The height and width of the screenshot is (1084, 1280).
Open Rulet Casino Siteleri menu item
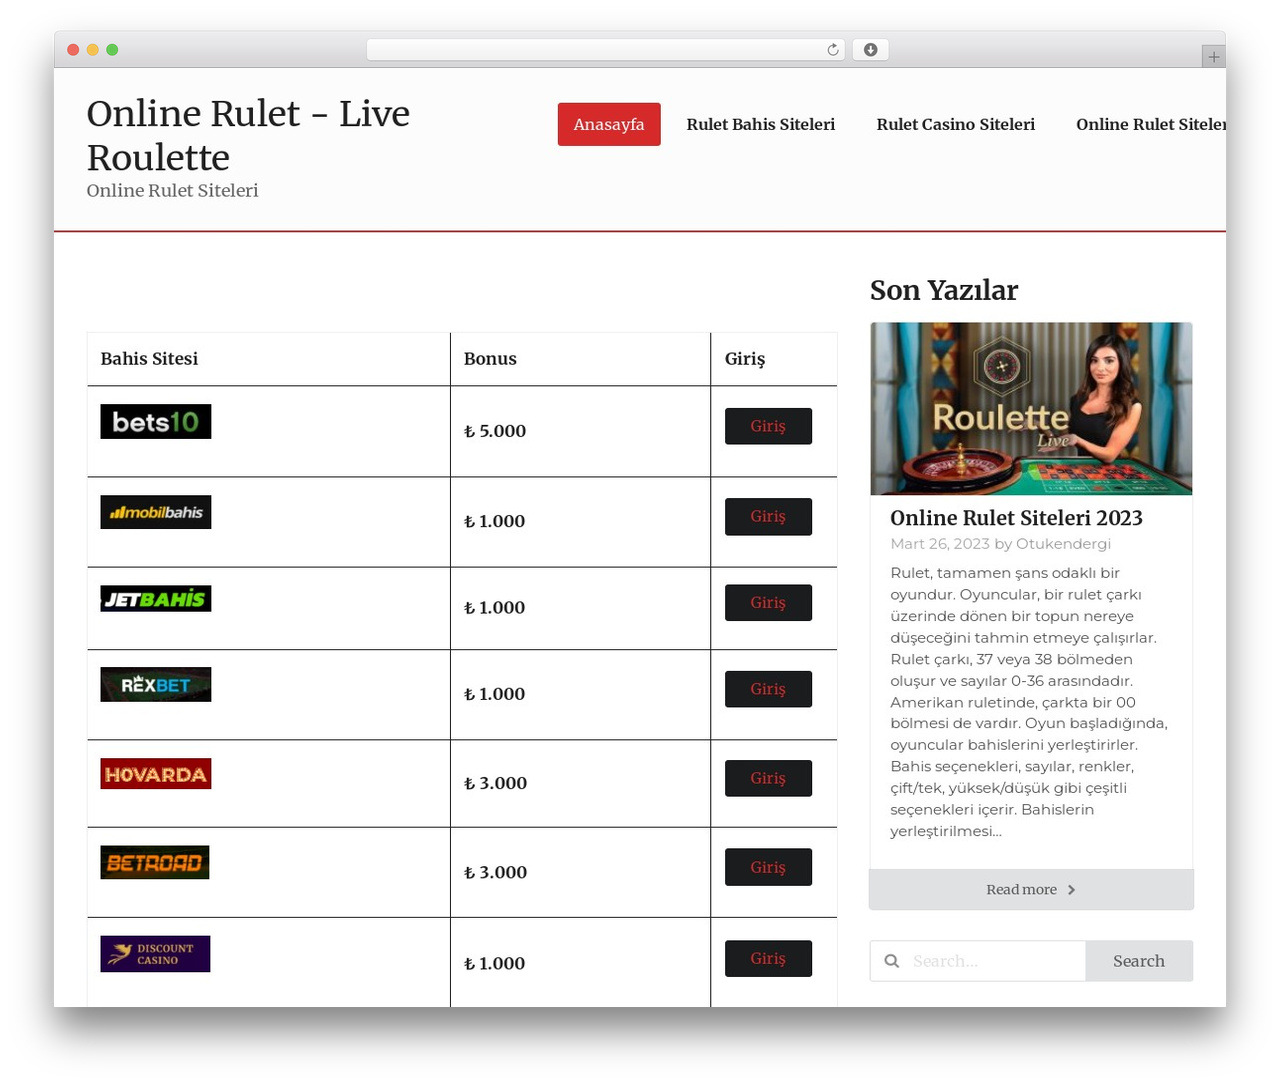[x=955, y=124]
